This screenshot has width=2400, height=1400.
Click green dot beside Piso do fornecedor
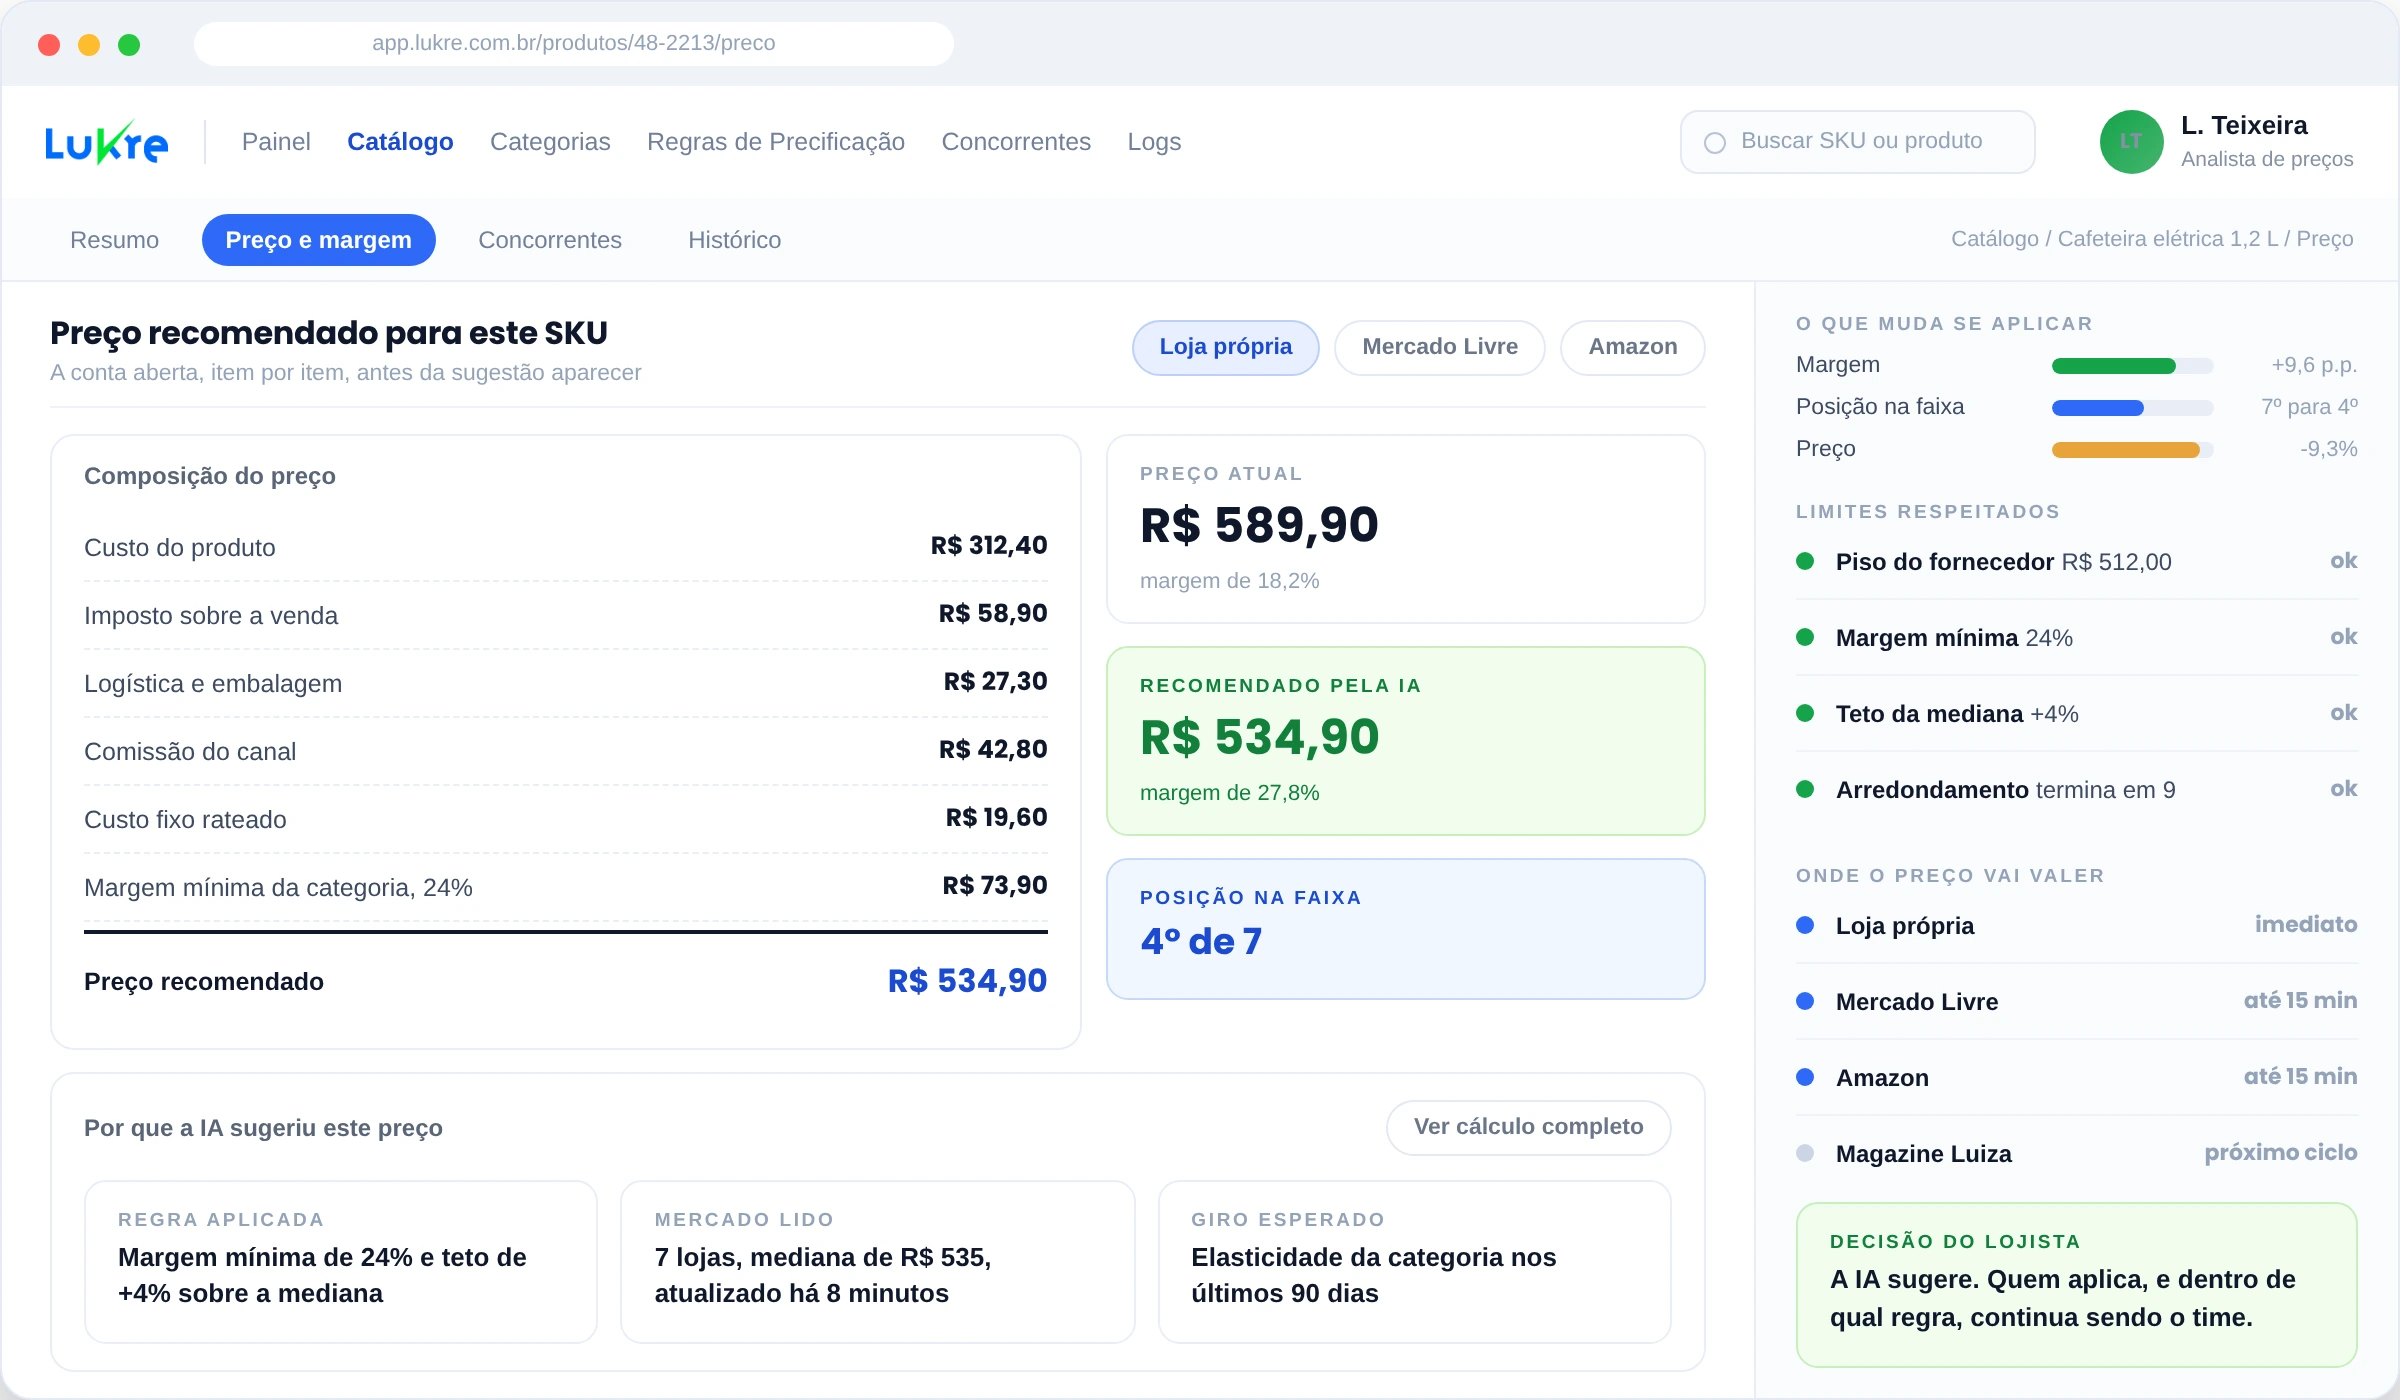(x=1805, y=561)
